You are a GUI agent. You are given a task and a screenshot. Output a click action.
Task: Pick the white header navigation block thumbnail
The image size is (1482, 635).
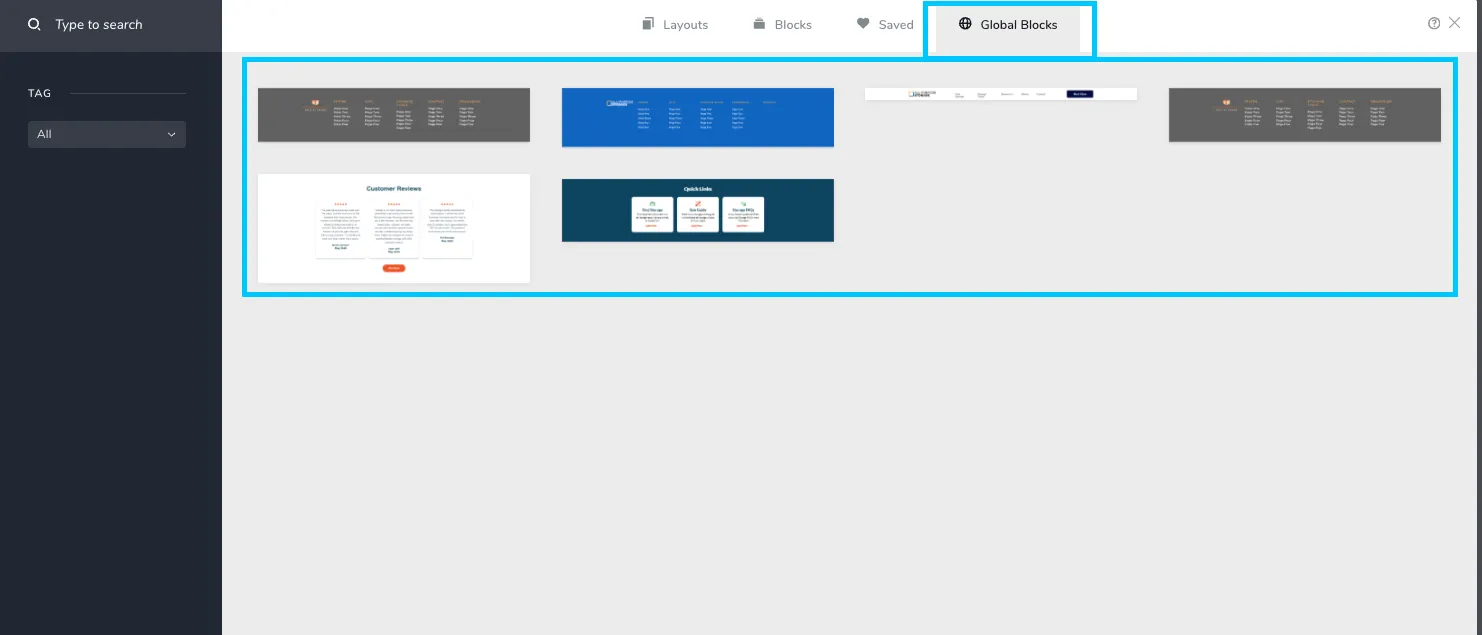pyautogui.click(x=1001, y=94)
